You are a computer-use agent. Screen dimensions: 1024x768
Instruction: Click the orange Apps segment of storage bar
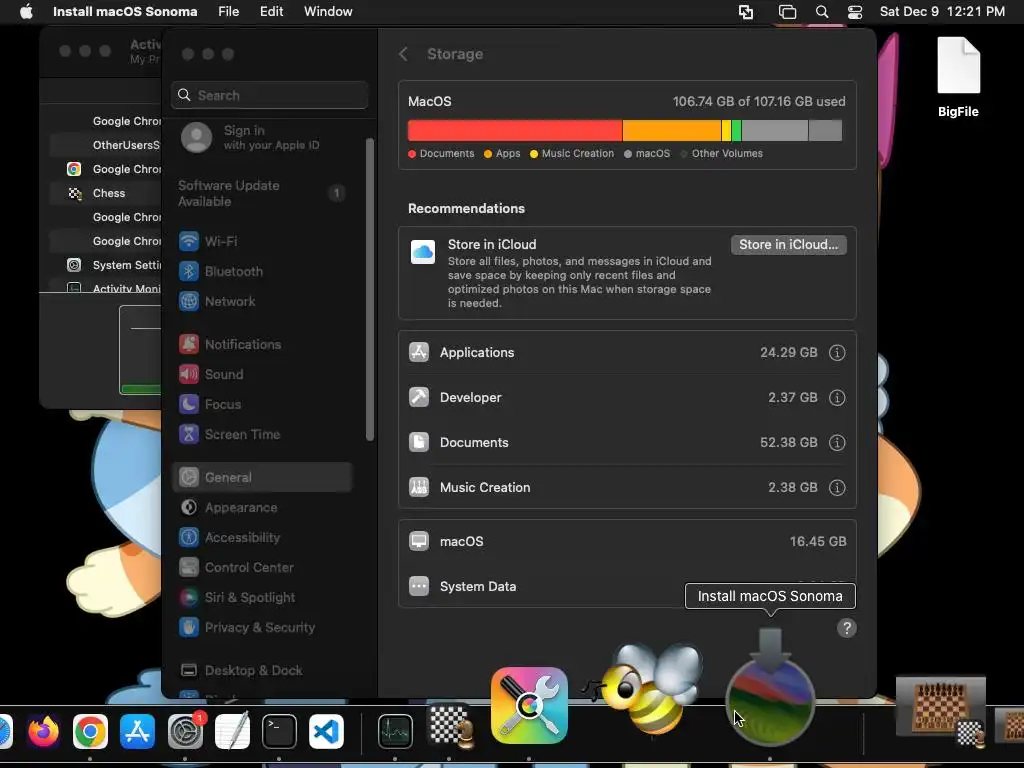click(x=671, y=131)
